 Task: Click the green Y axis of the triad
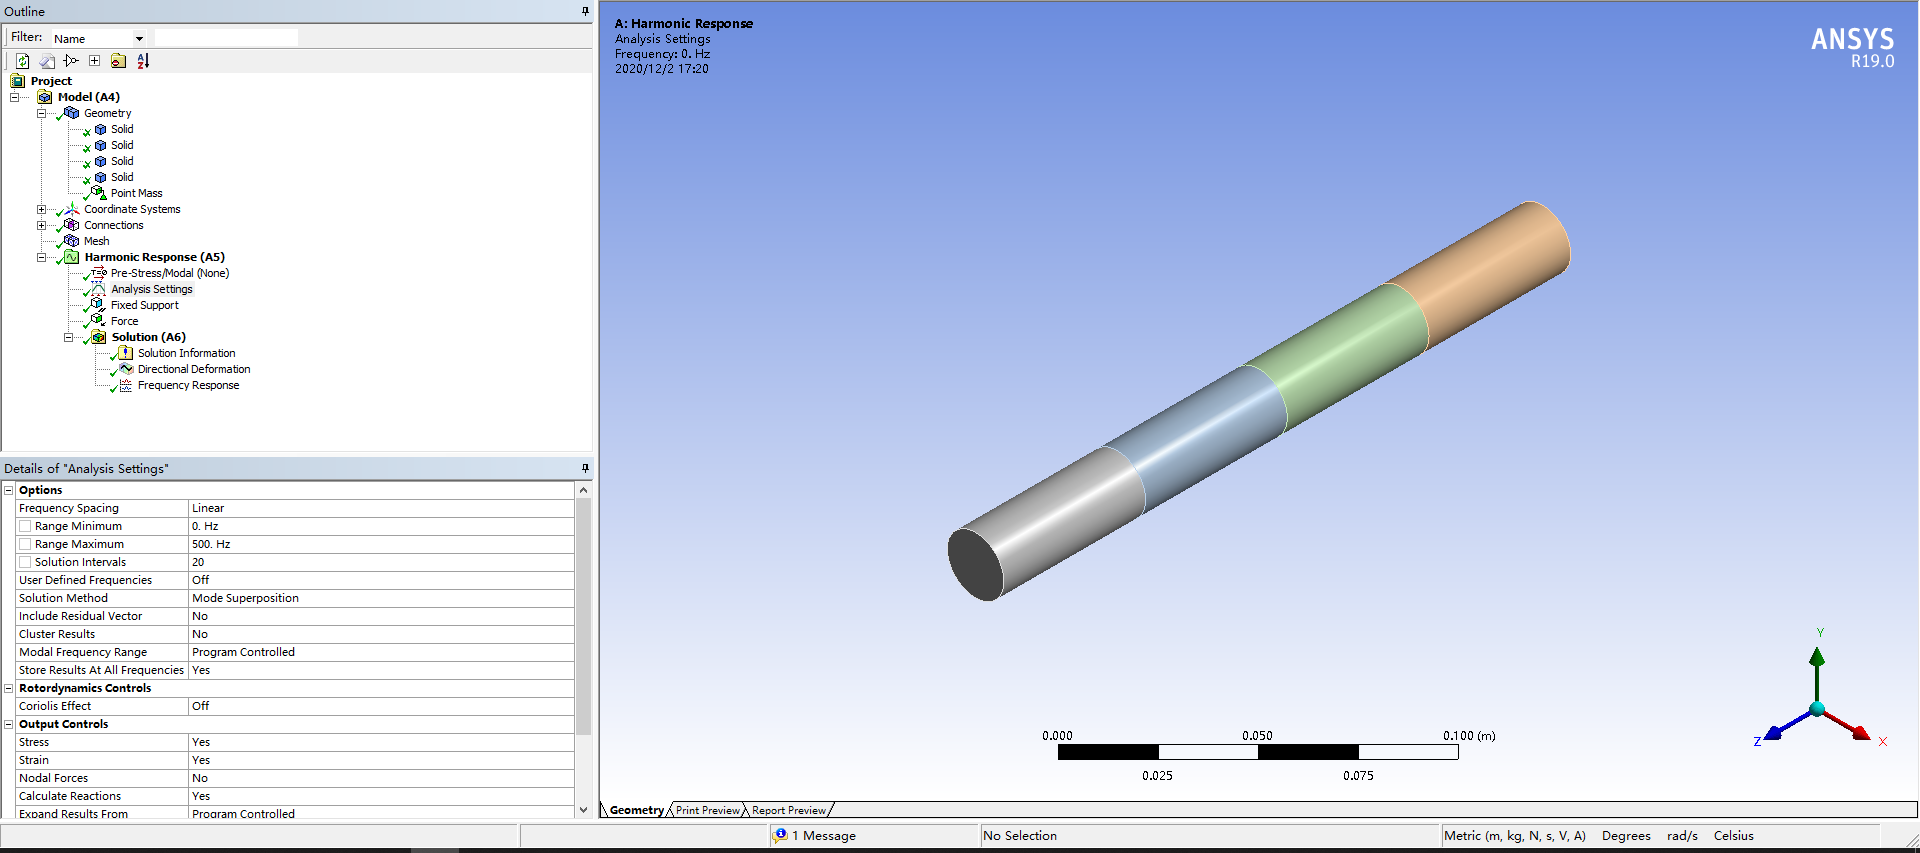(x=1817, y=675)
